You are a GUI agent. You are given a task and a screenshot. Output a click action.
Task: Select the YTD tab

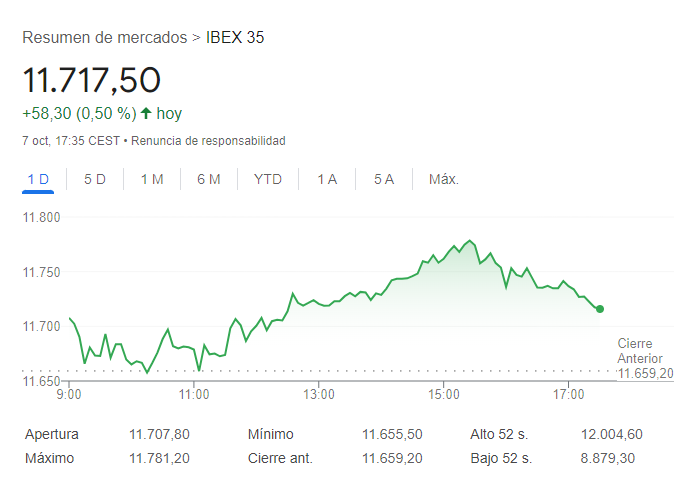point(268,179)
